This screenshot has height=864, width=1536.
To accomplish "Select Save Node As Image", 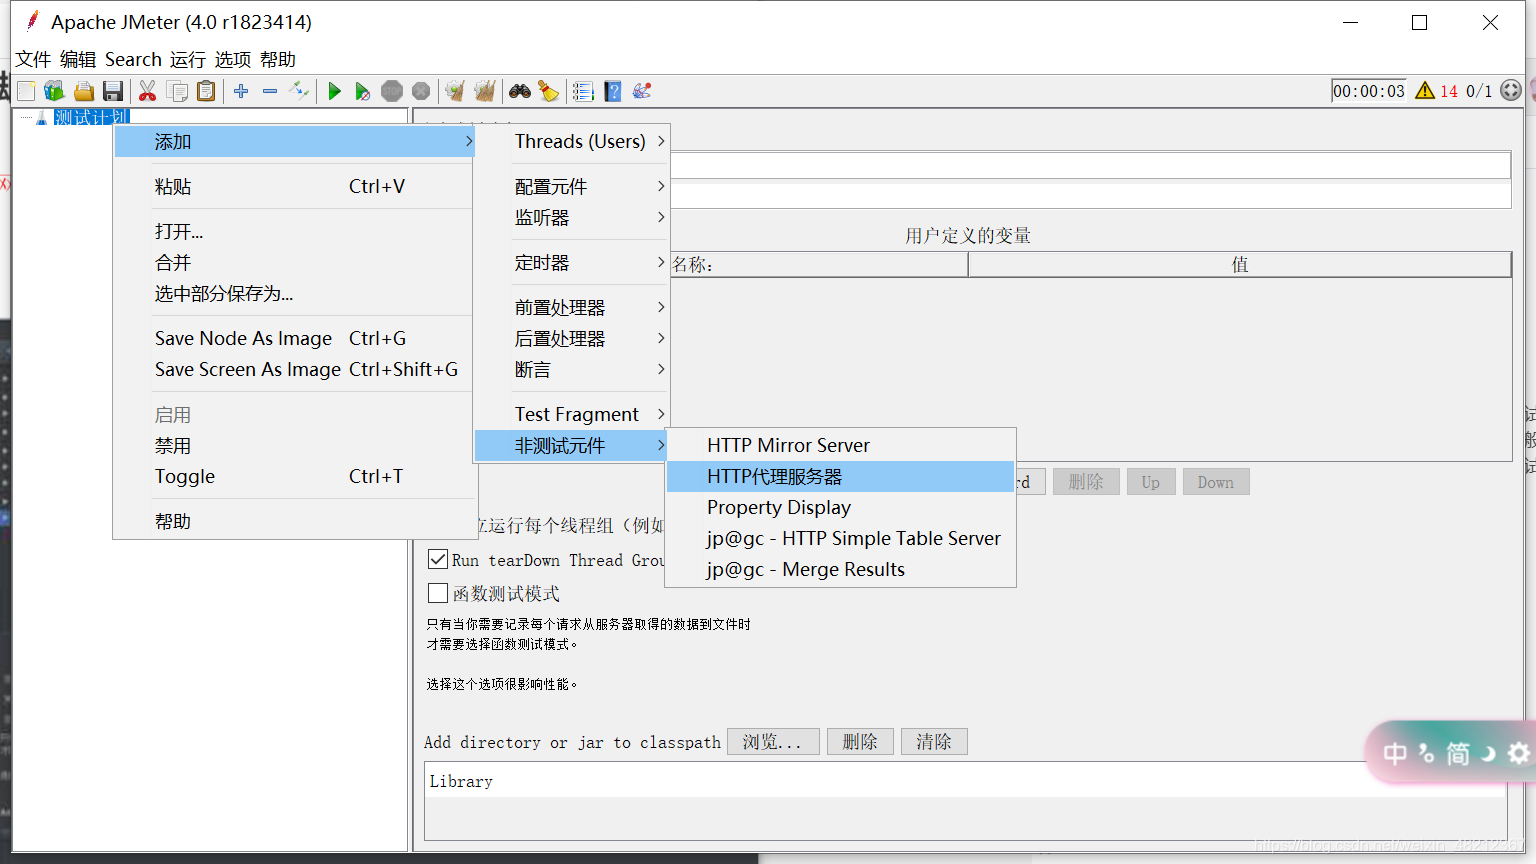I will click(x=294, y=339).
